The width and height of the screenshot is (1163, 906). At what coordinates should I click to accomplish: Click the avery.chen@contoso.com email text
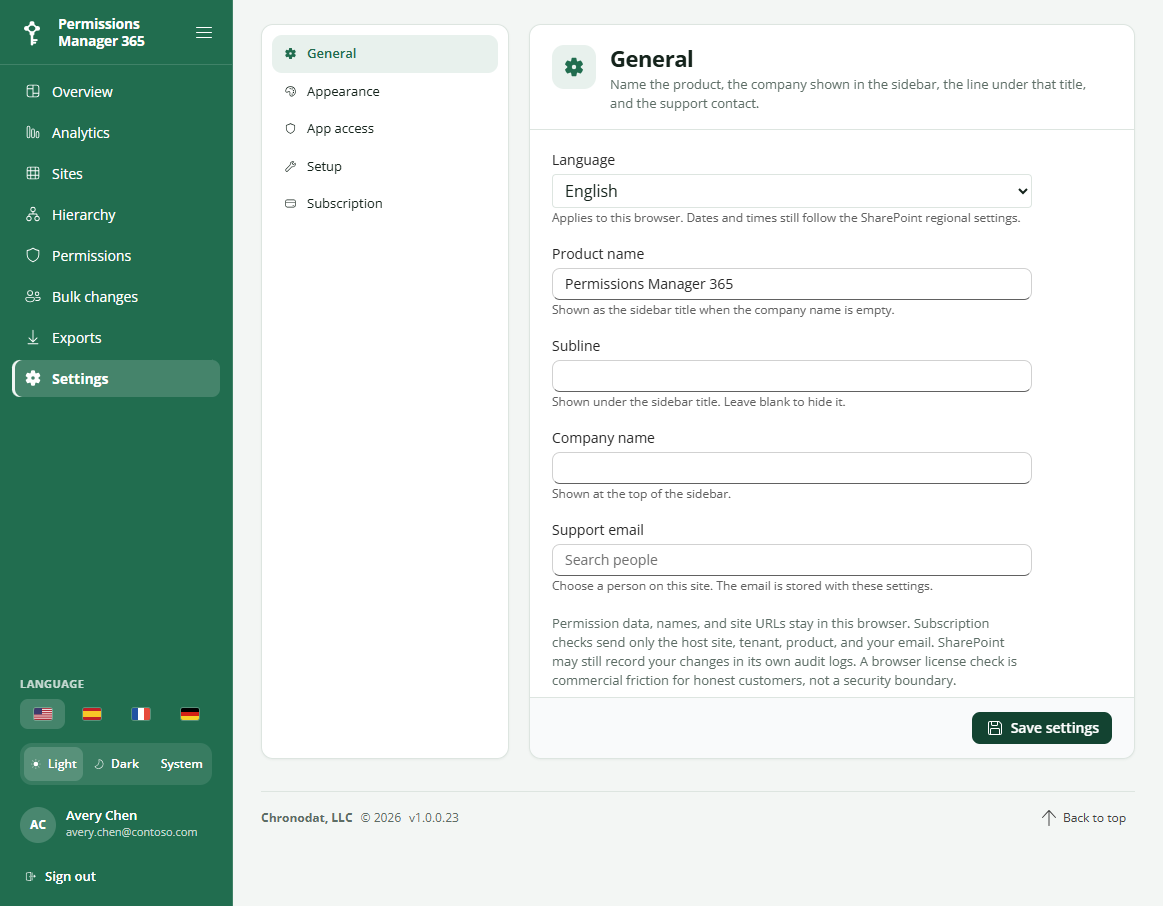click(131, 832)
